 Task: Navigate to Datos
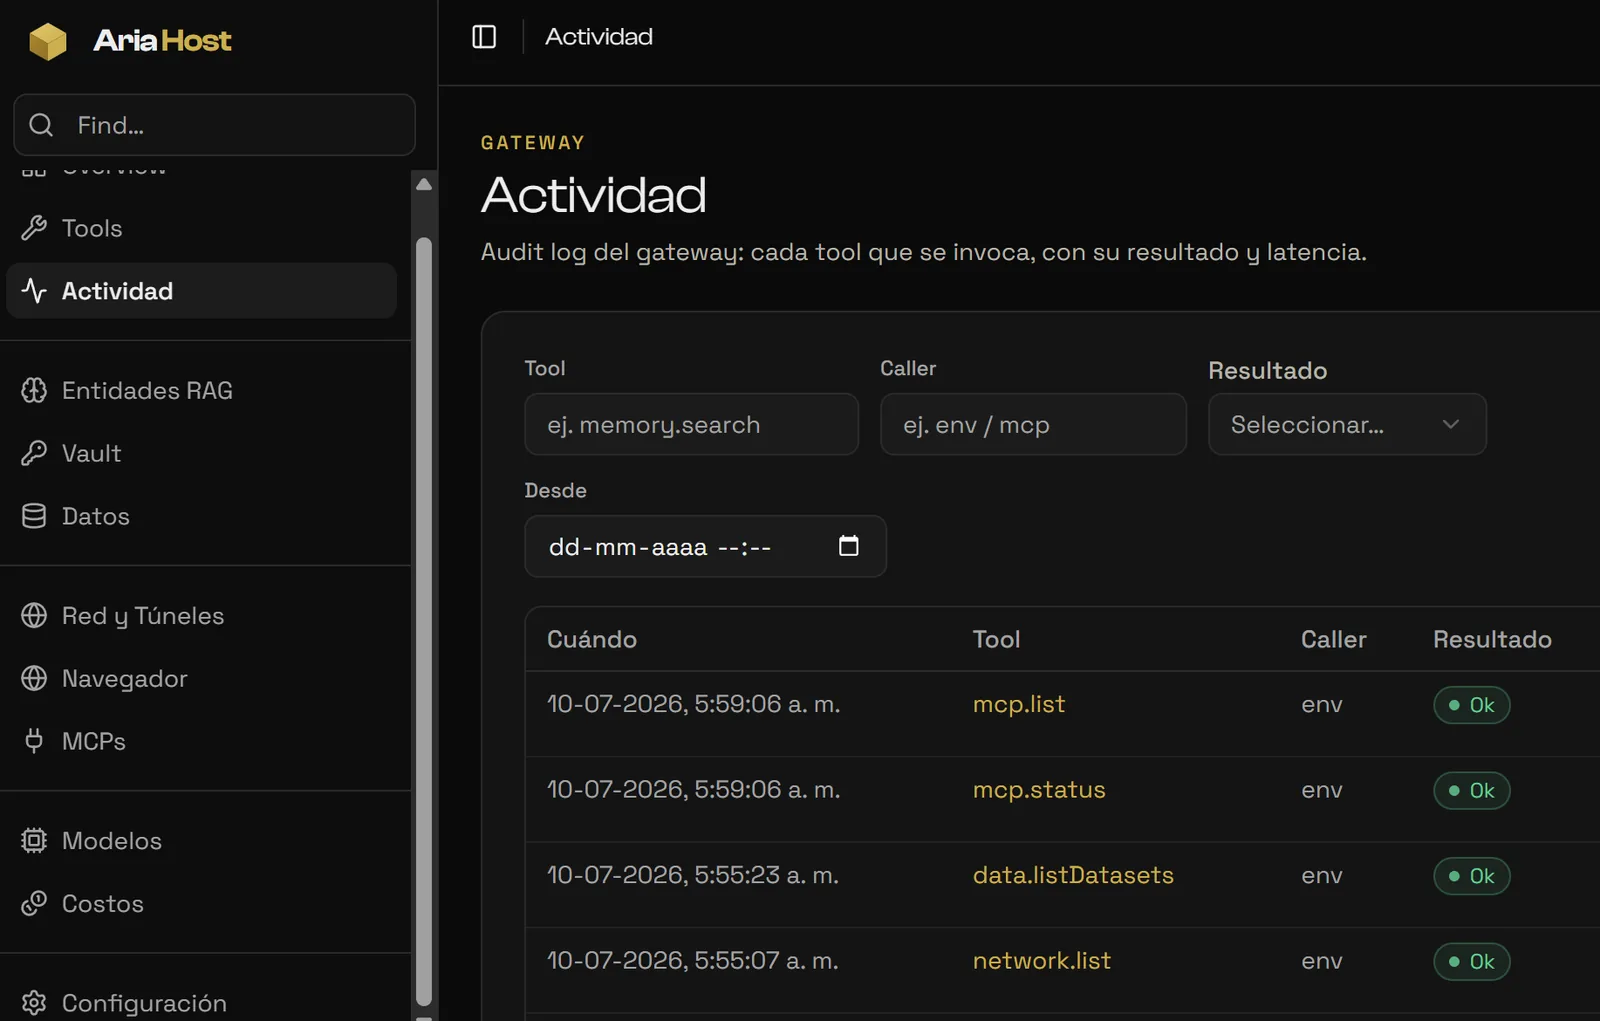point(202,516)
